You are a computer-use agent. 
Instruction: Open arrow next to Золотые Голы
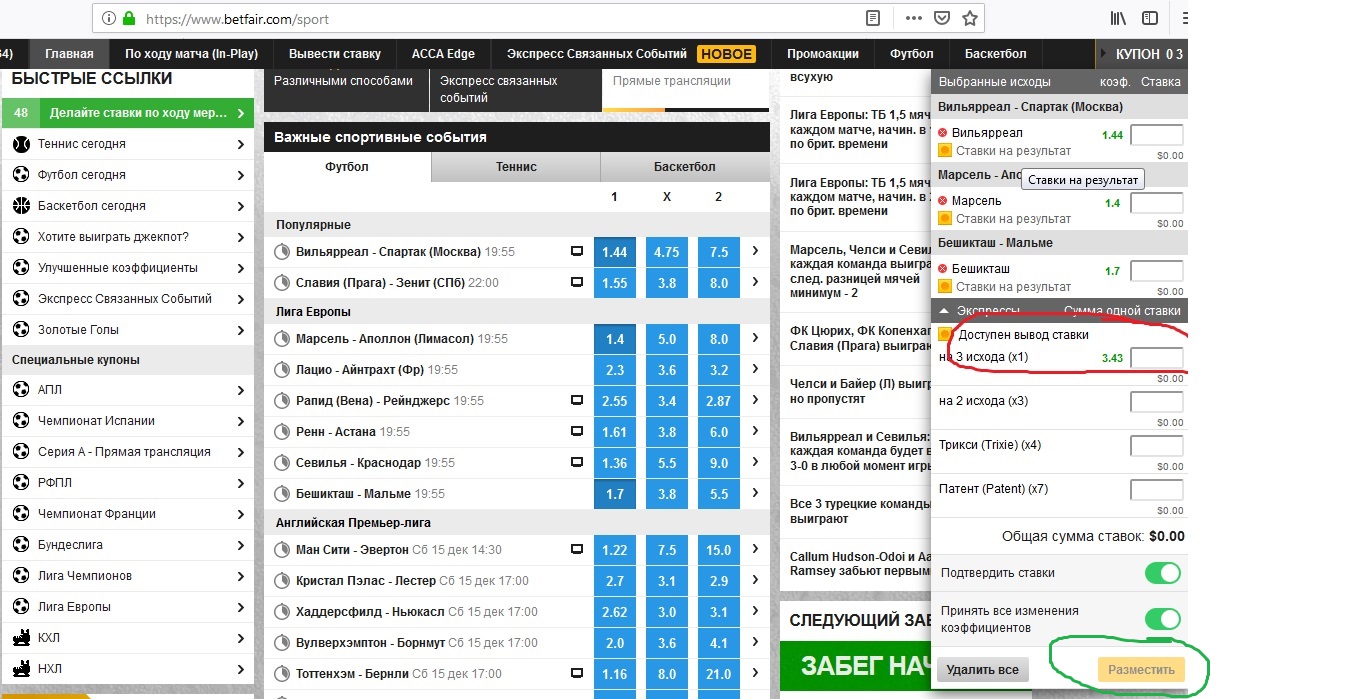(241, 330)
